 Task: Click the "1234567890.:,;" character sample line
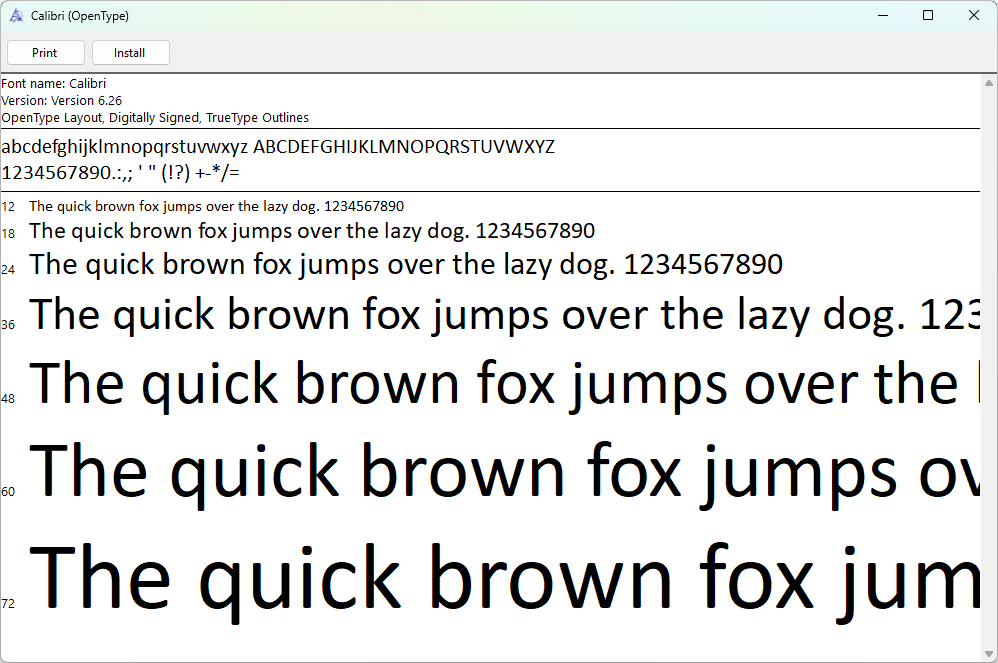tap(120, 173)
